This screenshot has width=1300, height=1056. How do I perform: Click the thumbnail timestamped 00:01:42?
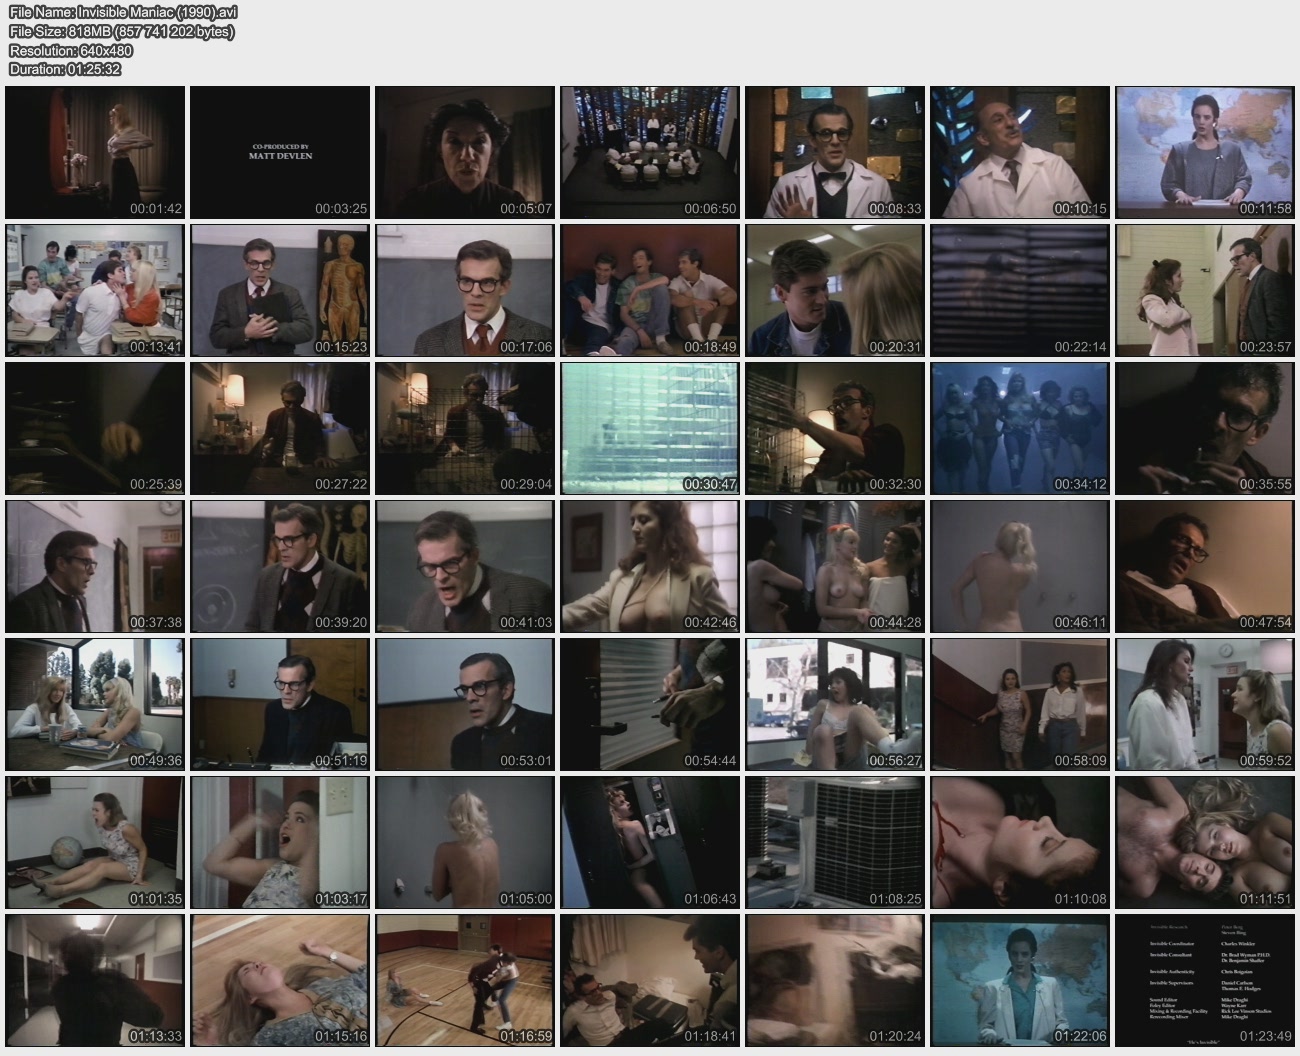95,152
